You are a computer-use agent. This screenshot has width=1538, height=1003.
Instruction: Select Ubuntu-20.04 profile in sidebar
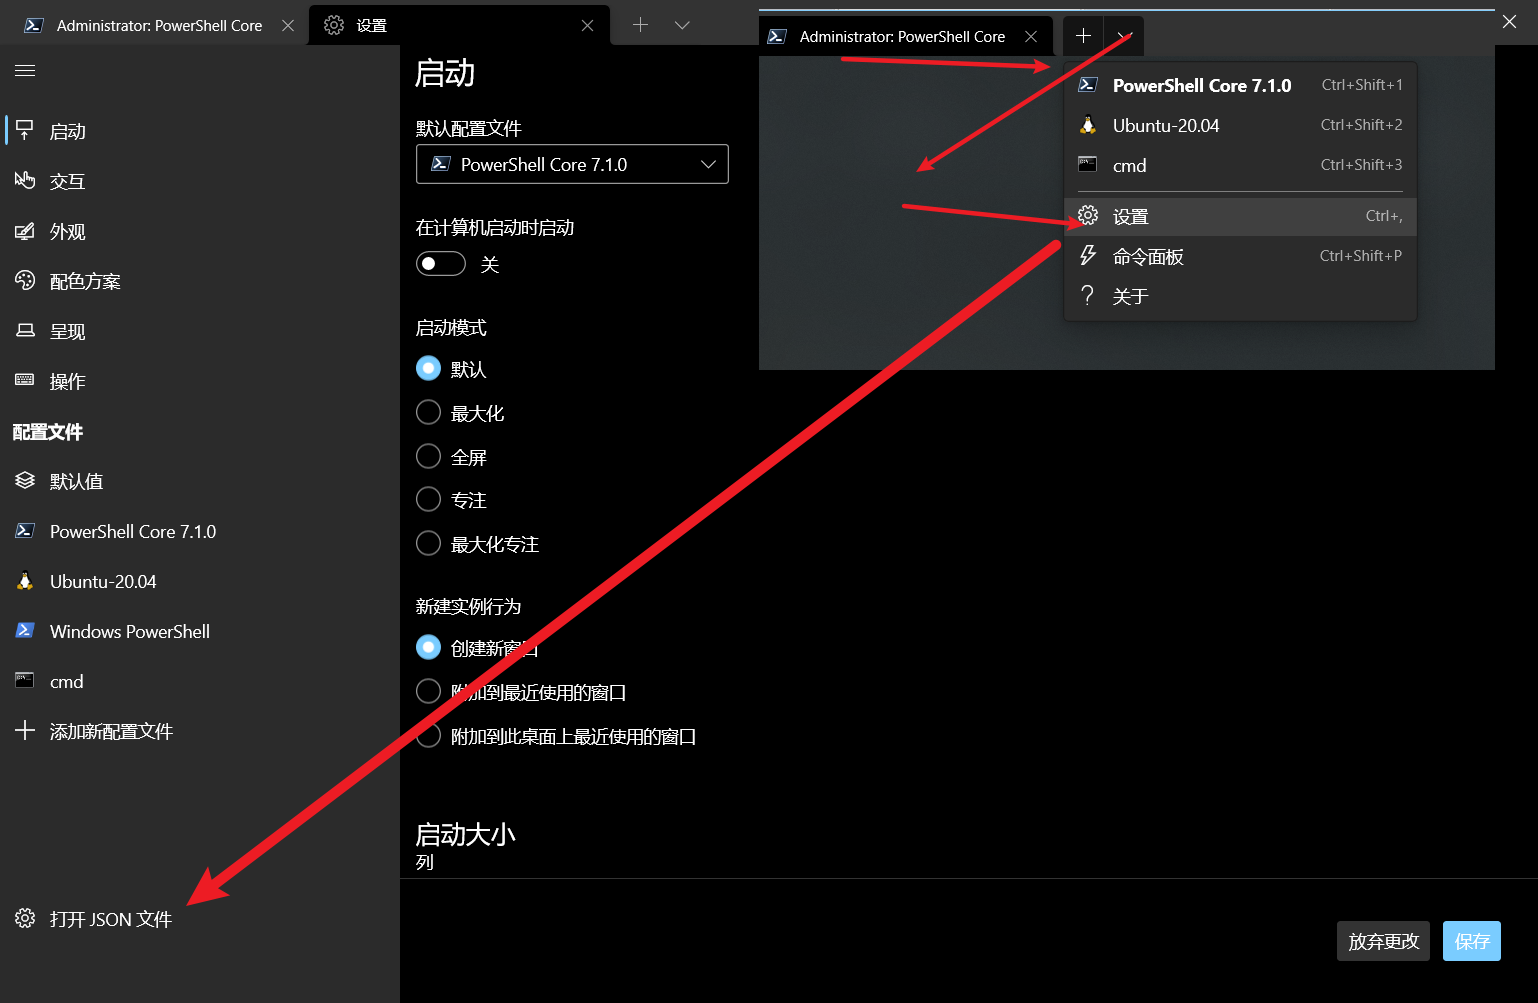[x=200, y=581]
